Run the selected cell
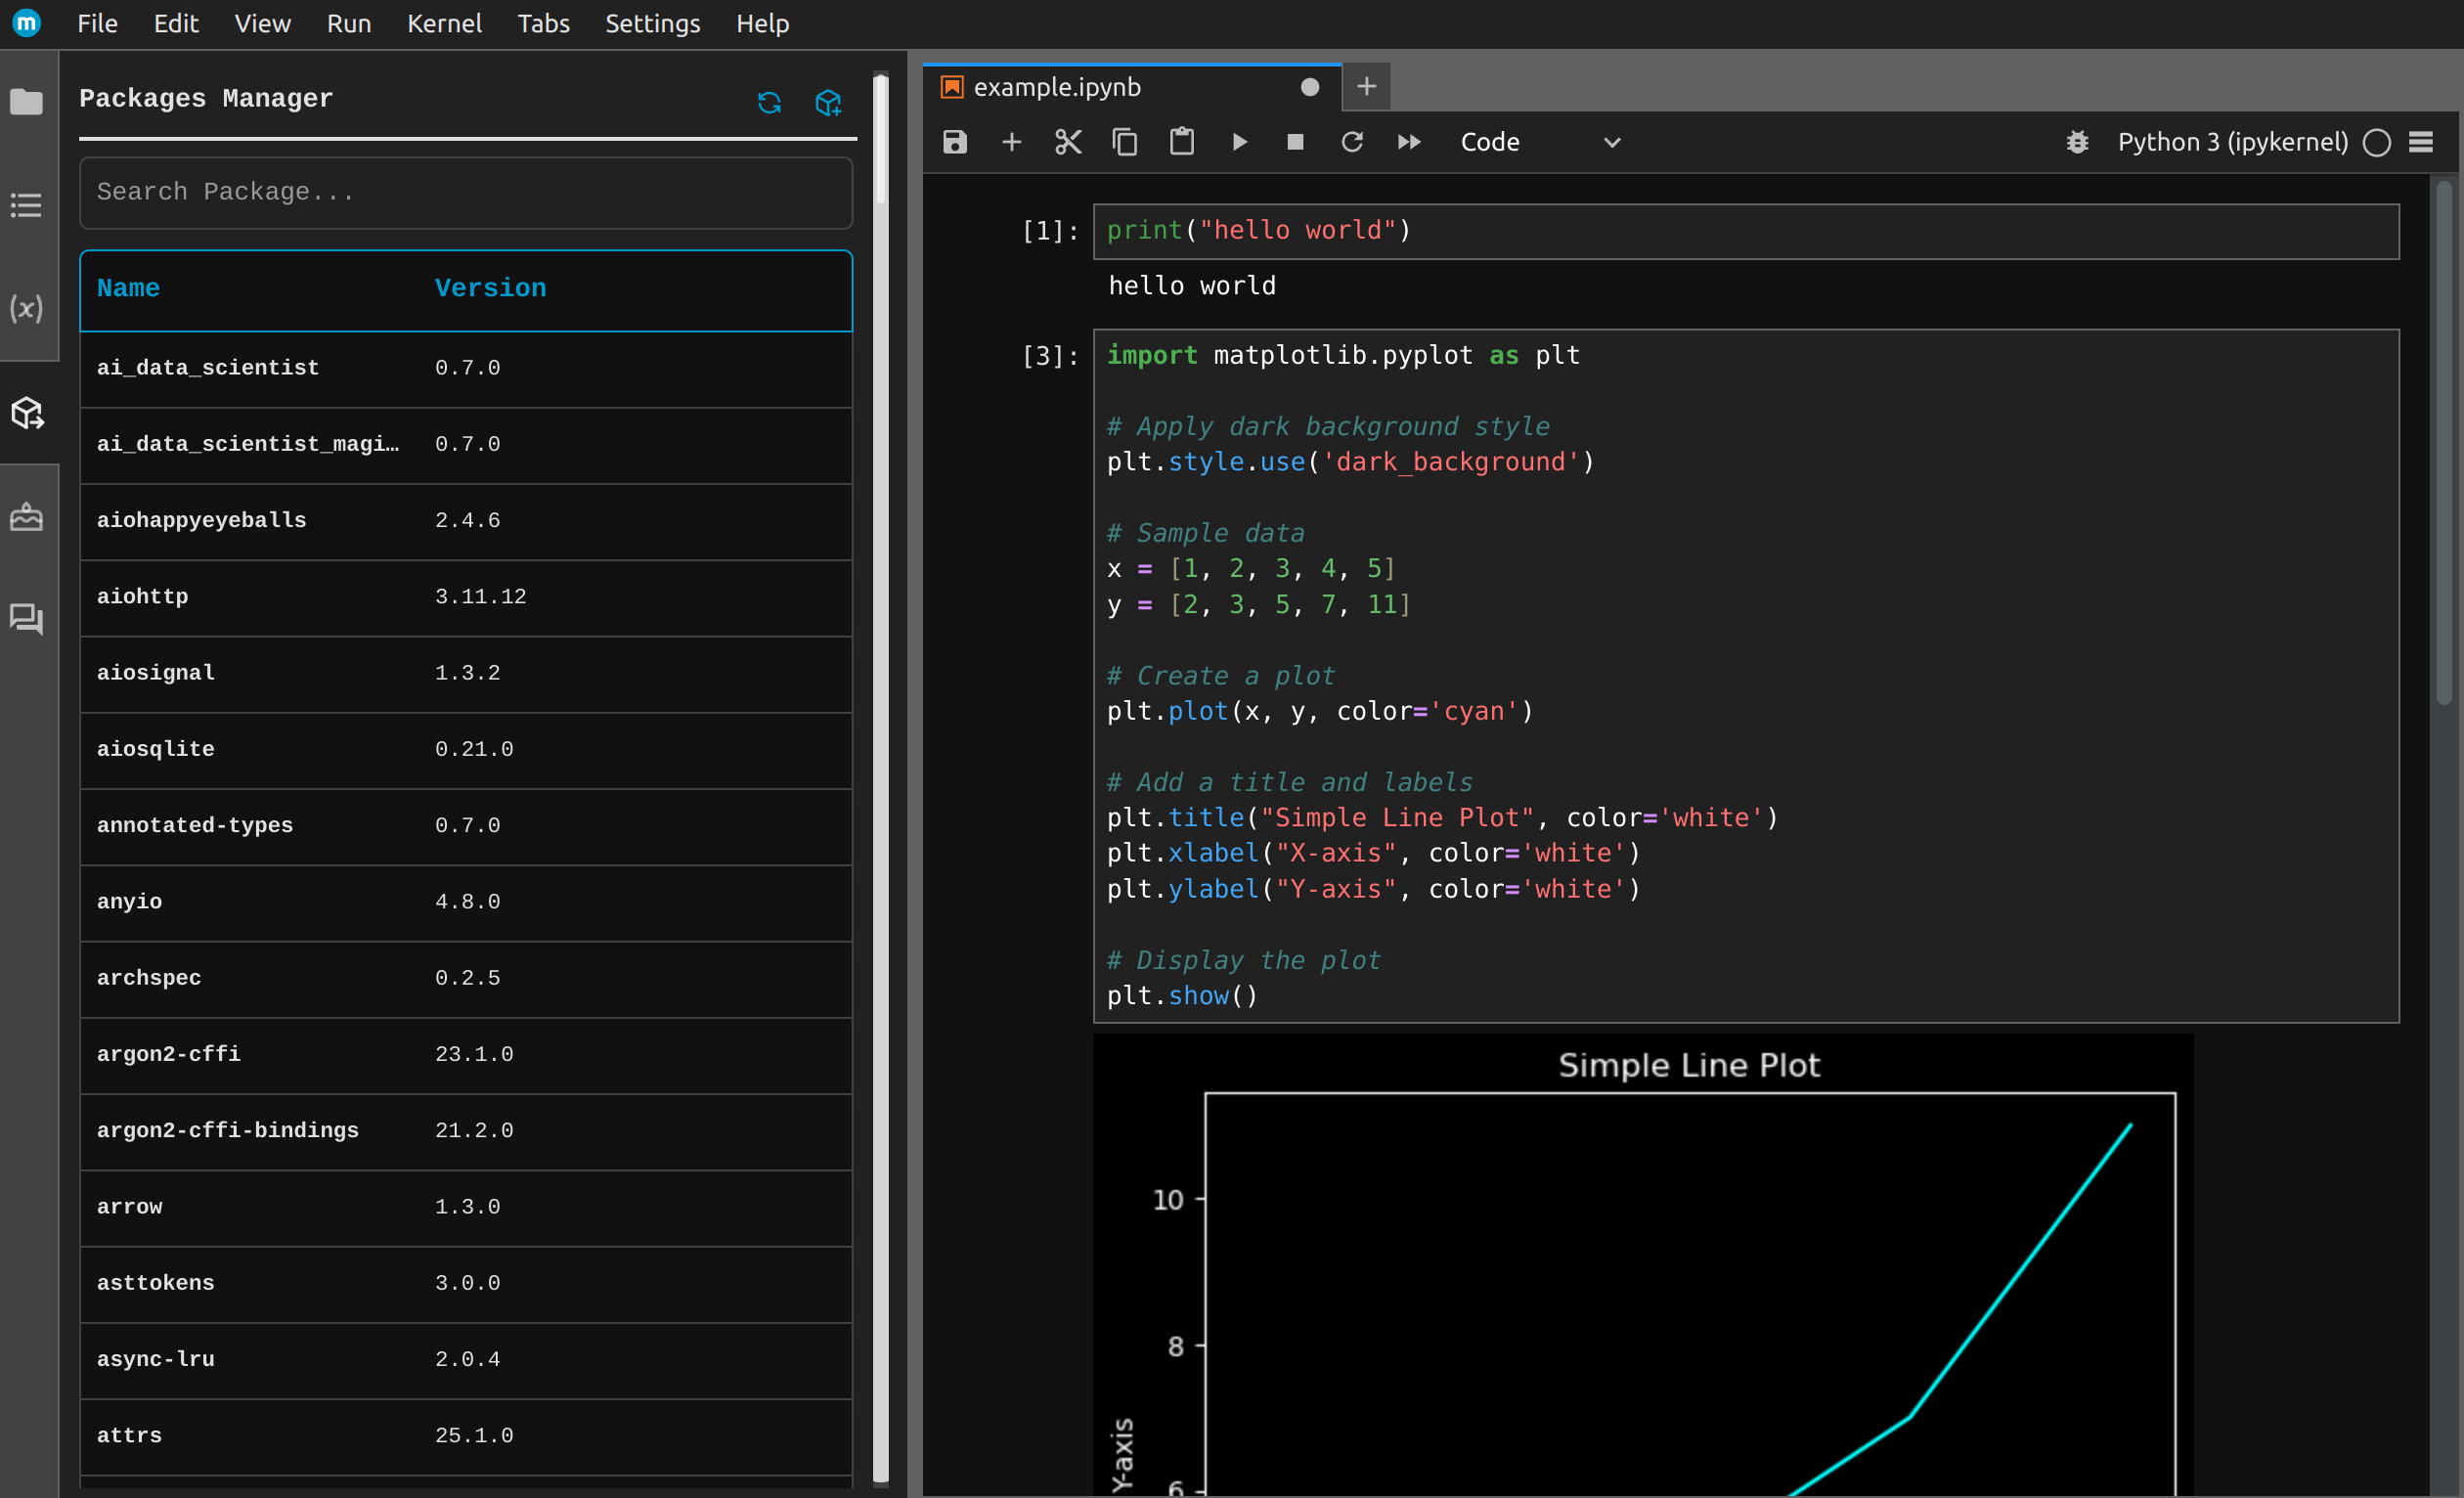Image resolution: width=2464 pixels, height=1498 pixels. coord(1239,142)
